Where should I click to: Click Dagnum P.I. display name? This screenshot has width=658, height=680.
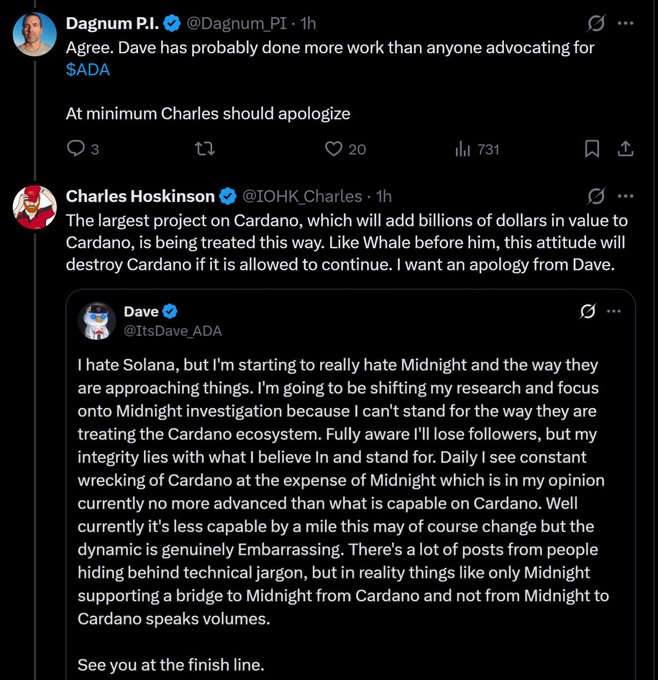tap(114, 22)
